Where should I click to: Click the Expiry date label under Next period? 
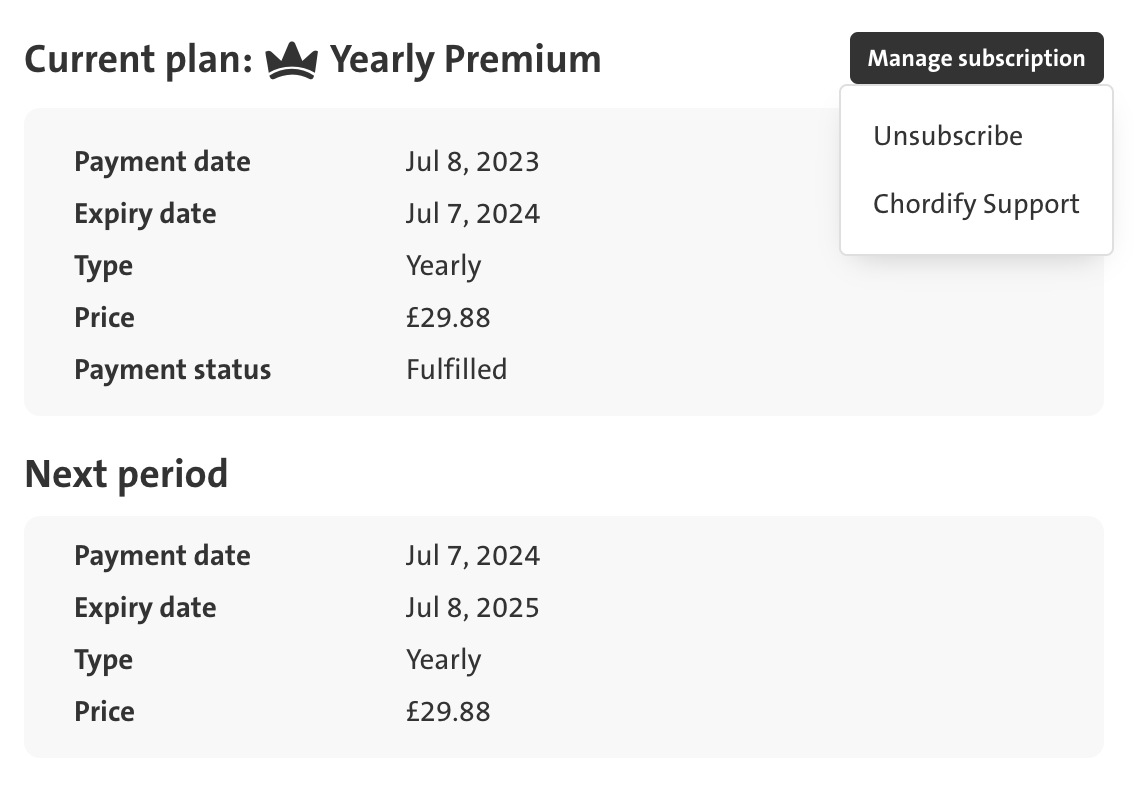(x=145, y=609)
